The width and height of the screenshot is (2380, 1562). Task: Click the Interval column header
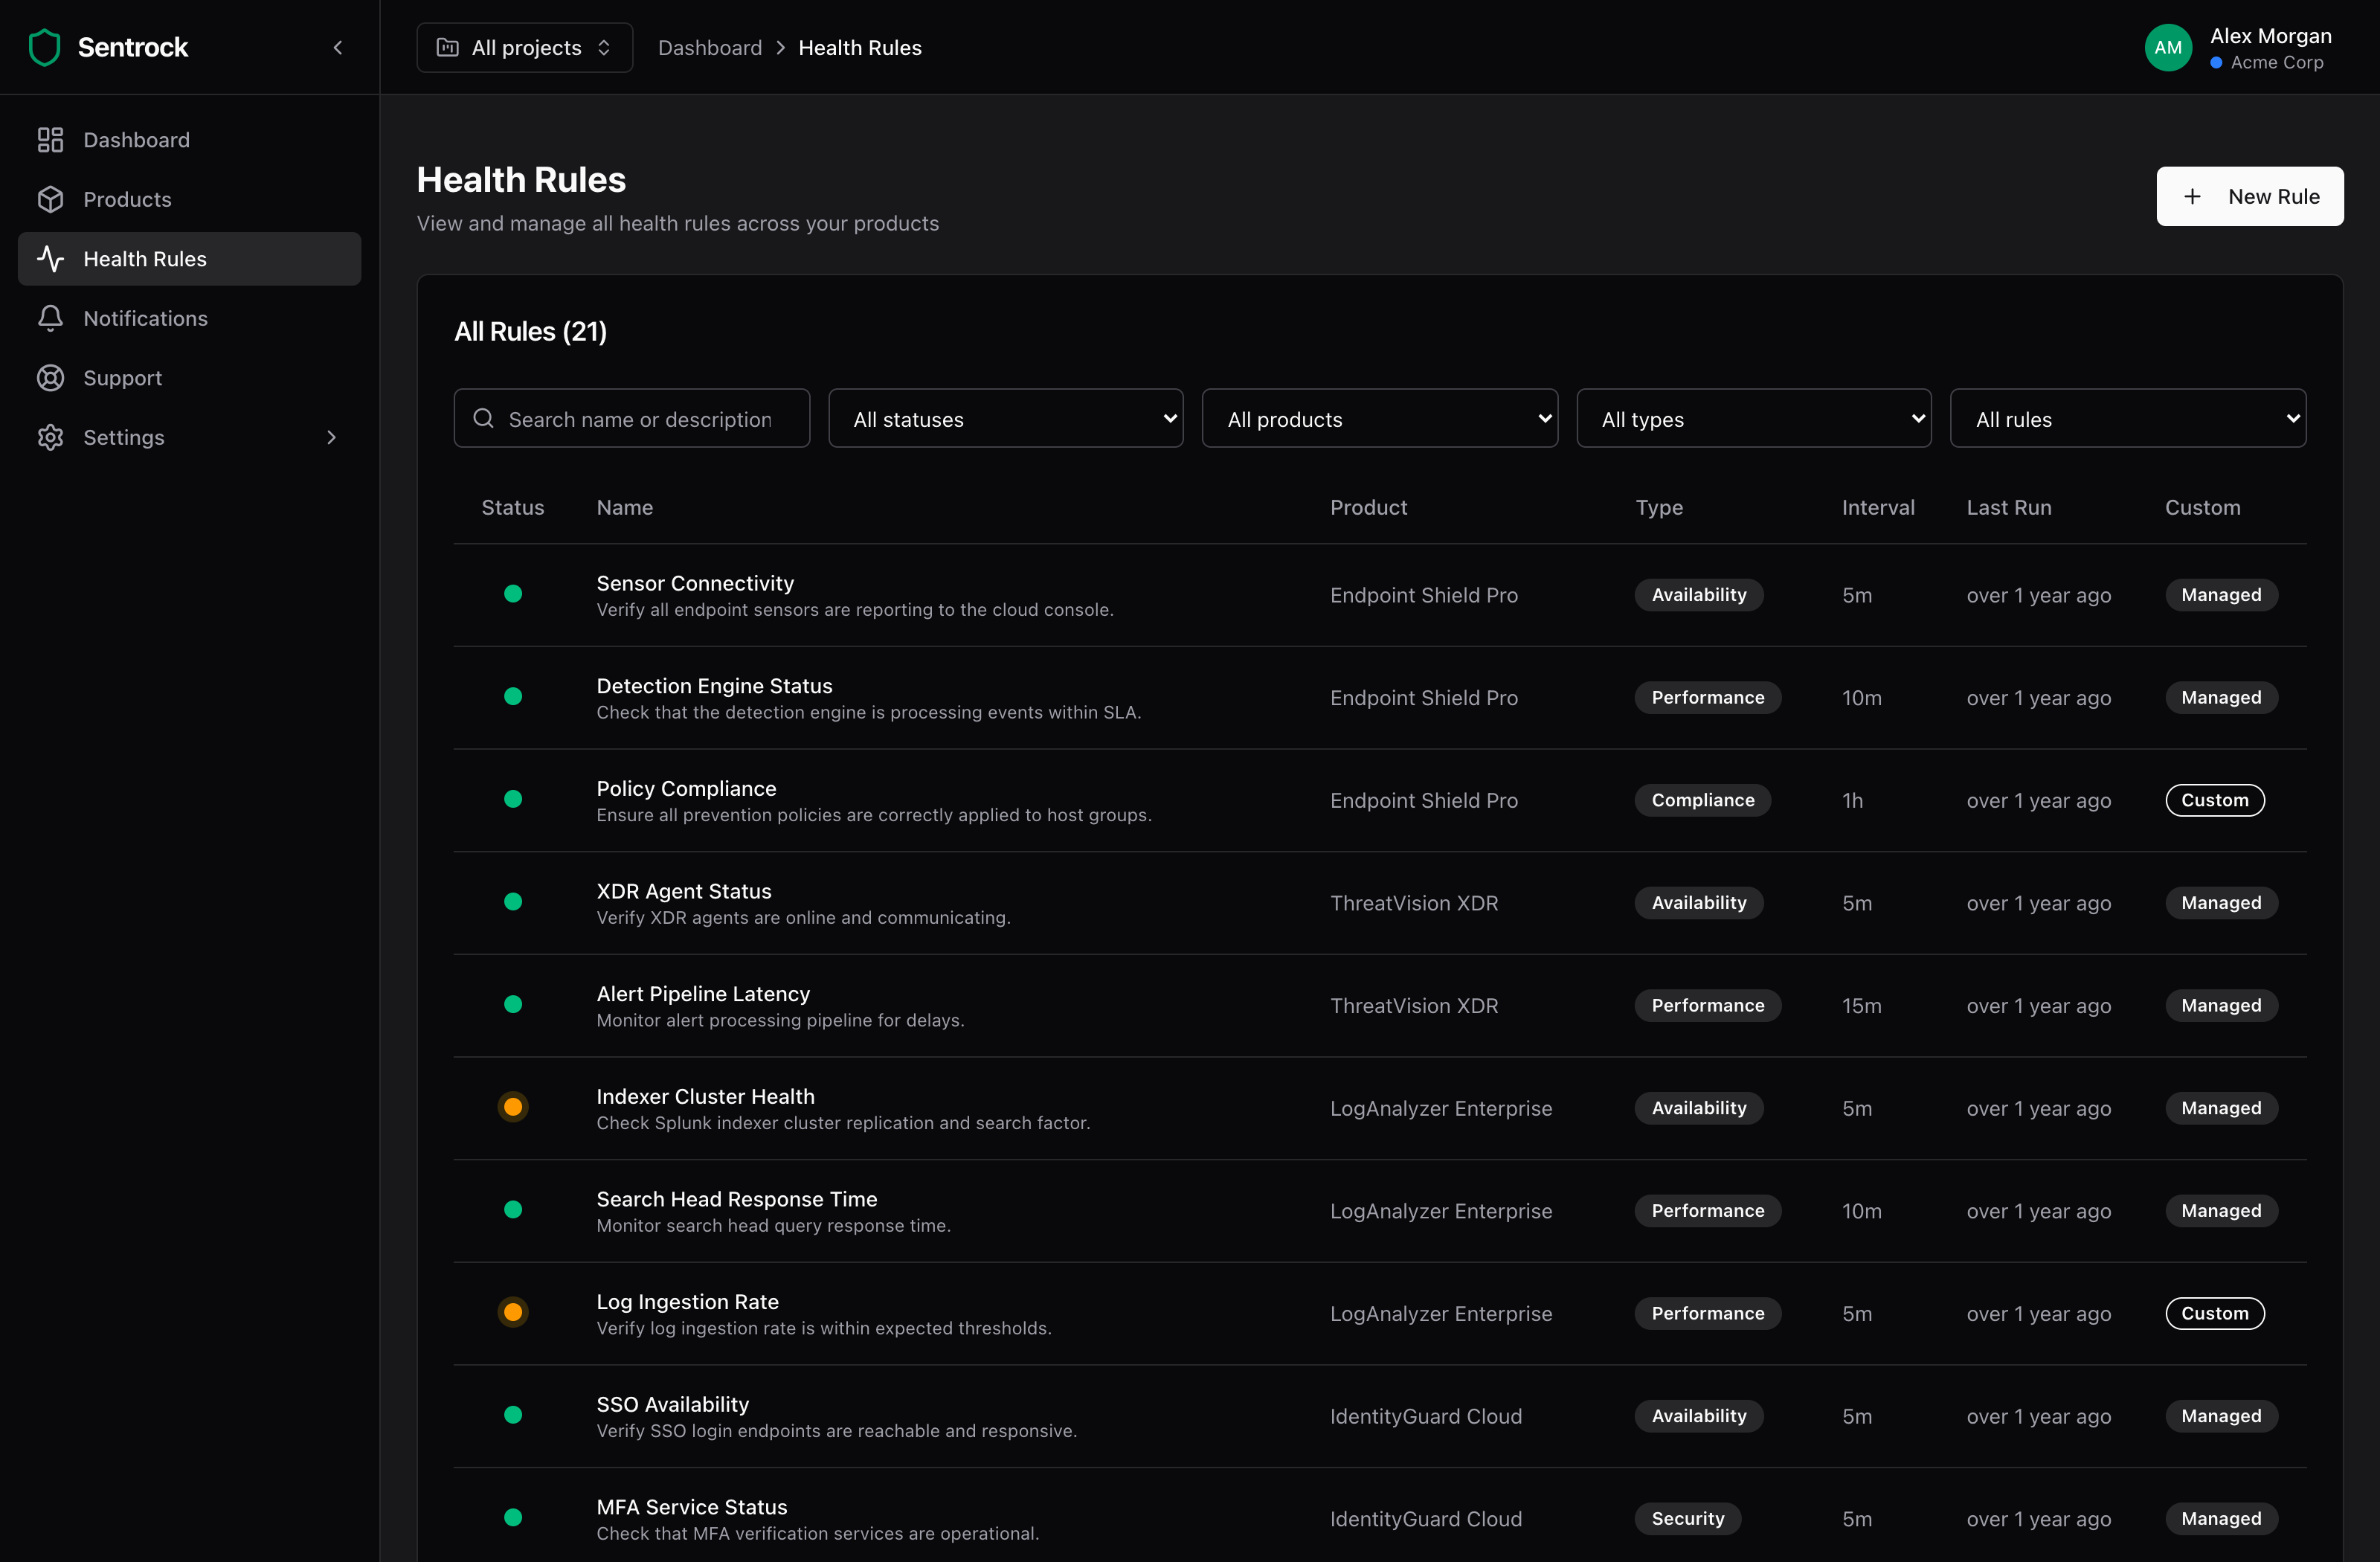[x=1878, y=507]
